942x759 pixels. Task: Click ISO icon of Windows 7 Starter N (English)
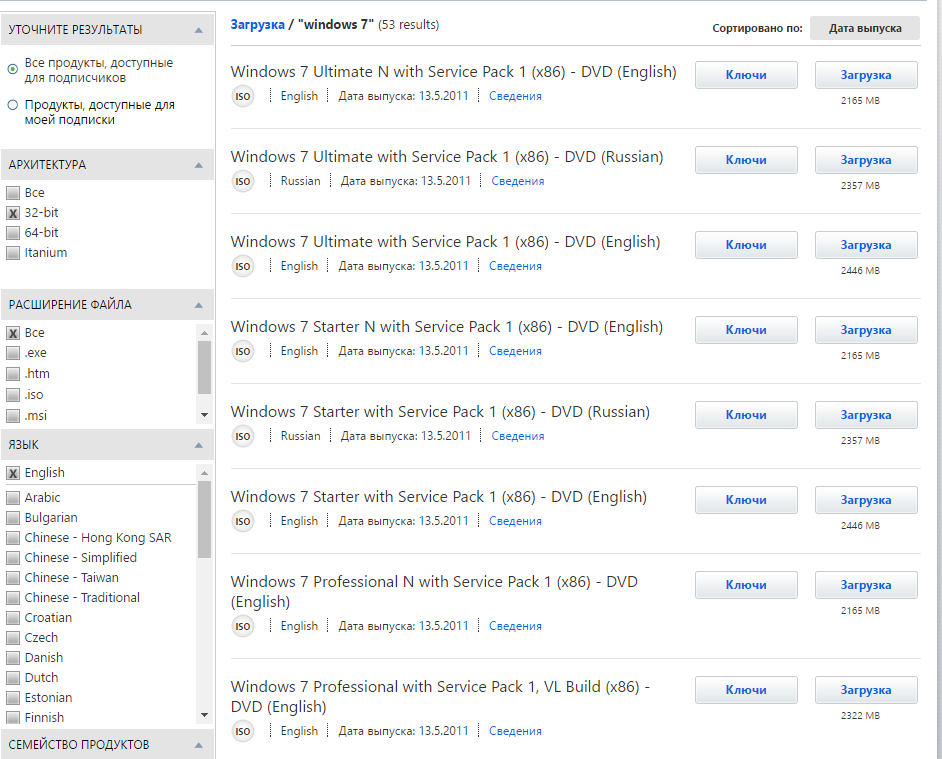tap(243, 352)
